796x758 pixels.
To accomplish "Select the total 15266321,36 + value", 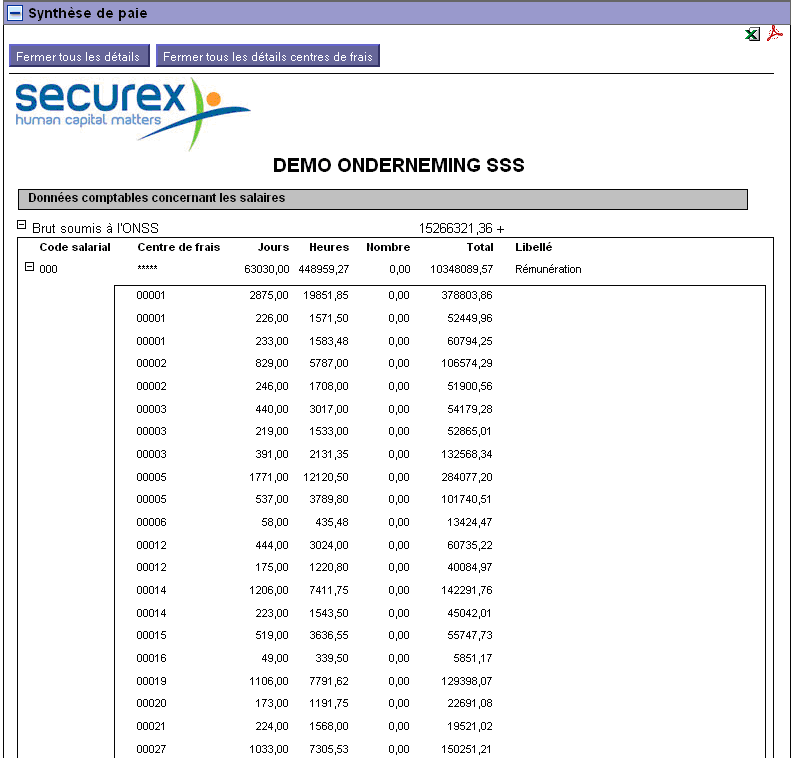I will (461, 228).
